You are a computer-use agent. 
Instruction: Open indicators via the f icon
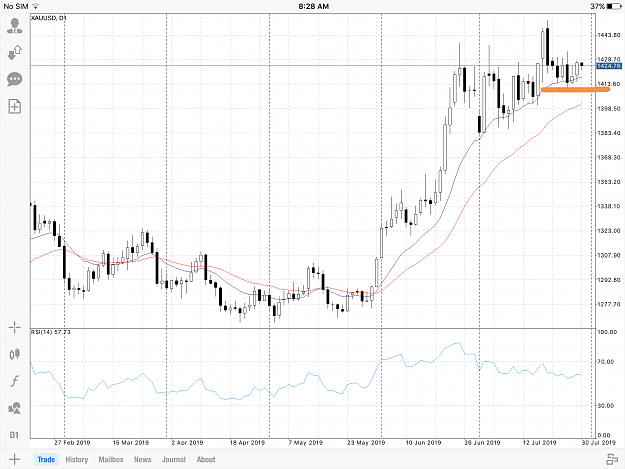click(15, 381)
